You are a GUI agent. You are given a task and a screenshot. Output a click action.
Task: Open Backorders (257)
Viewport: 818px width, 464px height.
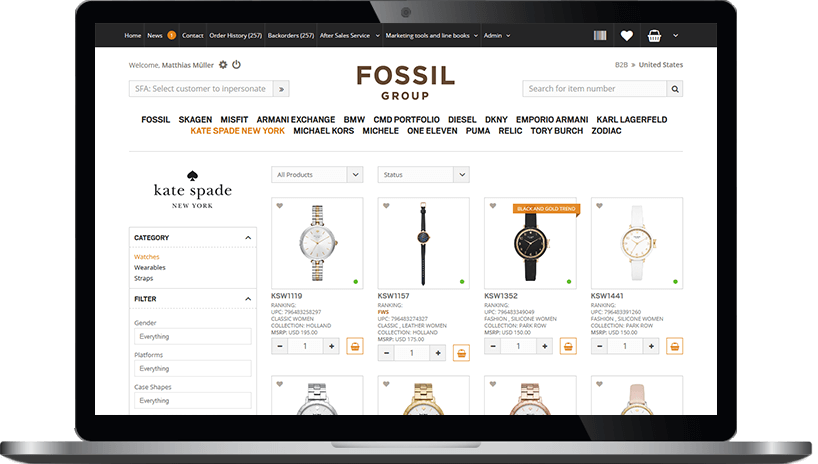(291, 35)
